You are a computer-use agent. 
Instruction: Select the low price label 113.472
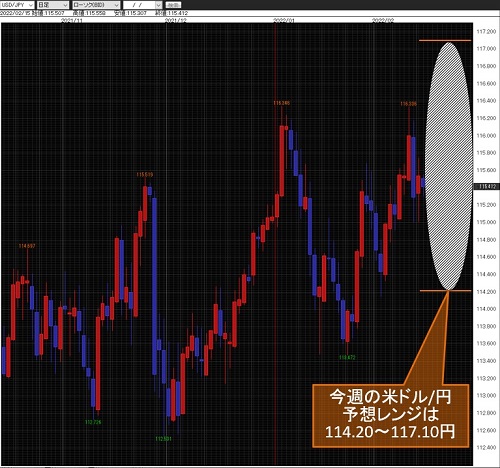pos(347,357)
